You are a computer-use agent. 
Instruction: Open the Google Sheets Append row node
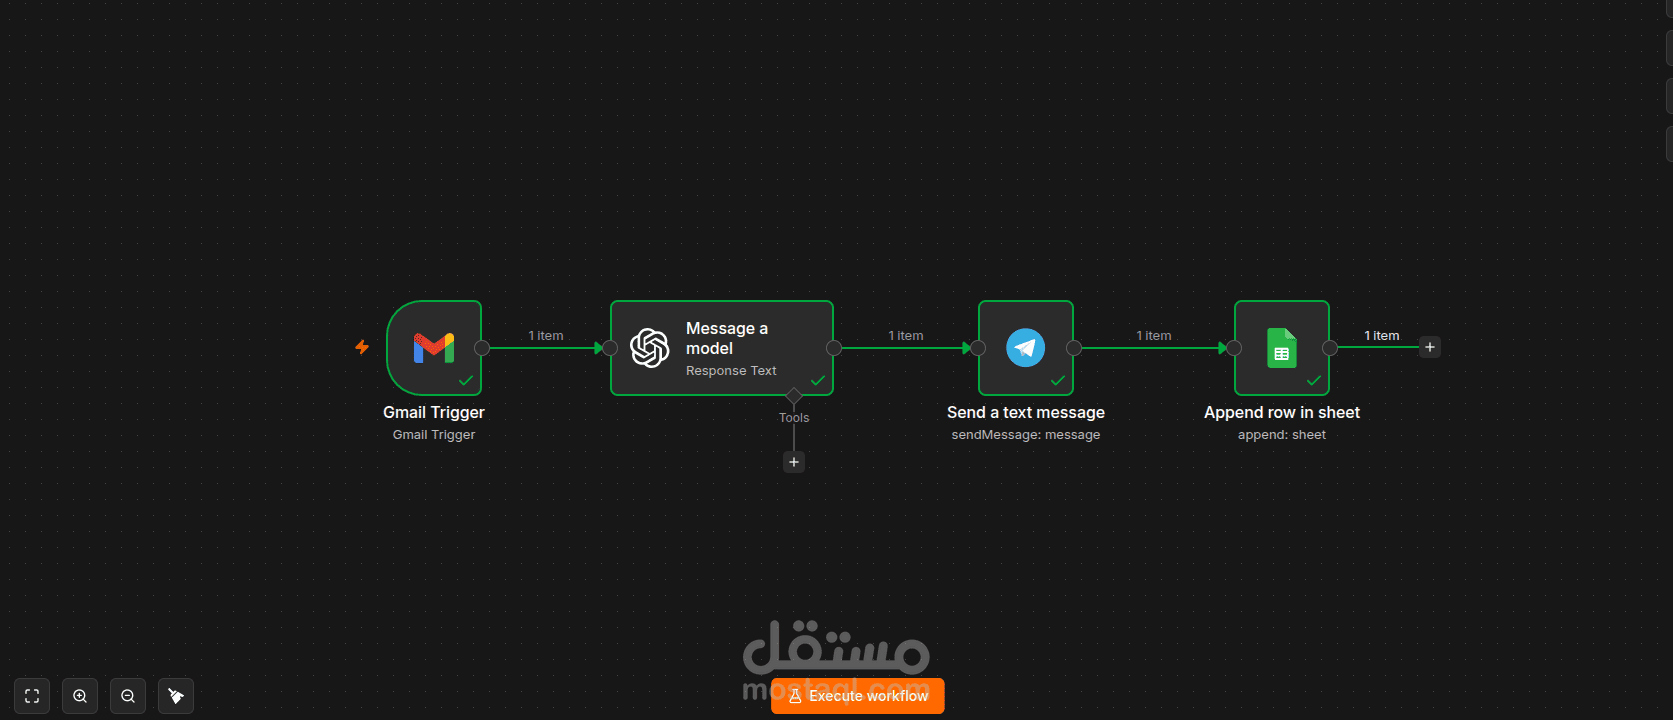click(1282, 348)
